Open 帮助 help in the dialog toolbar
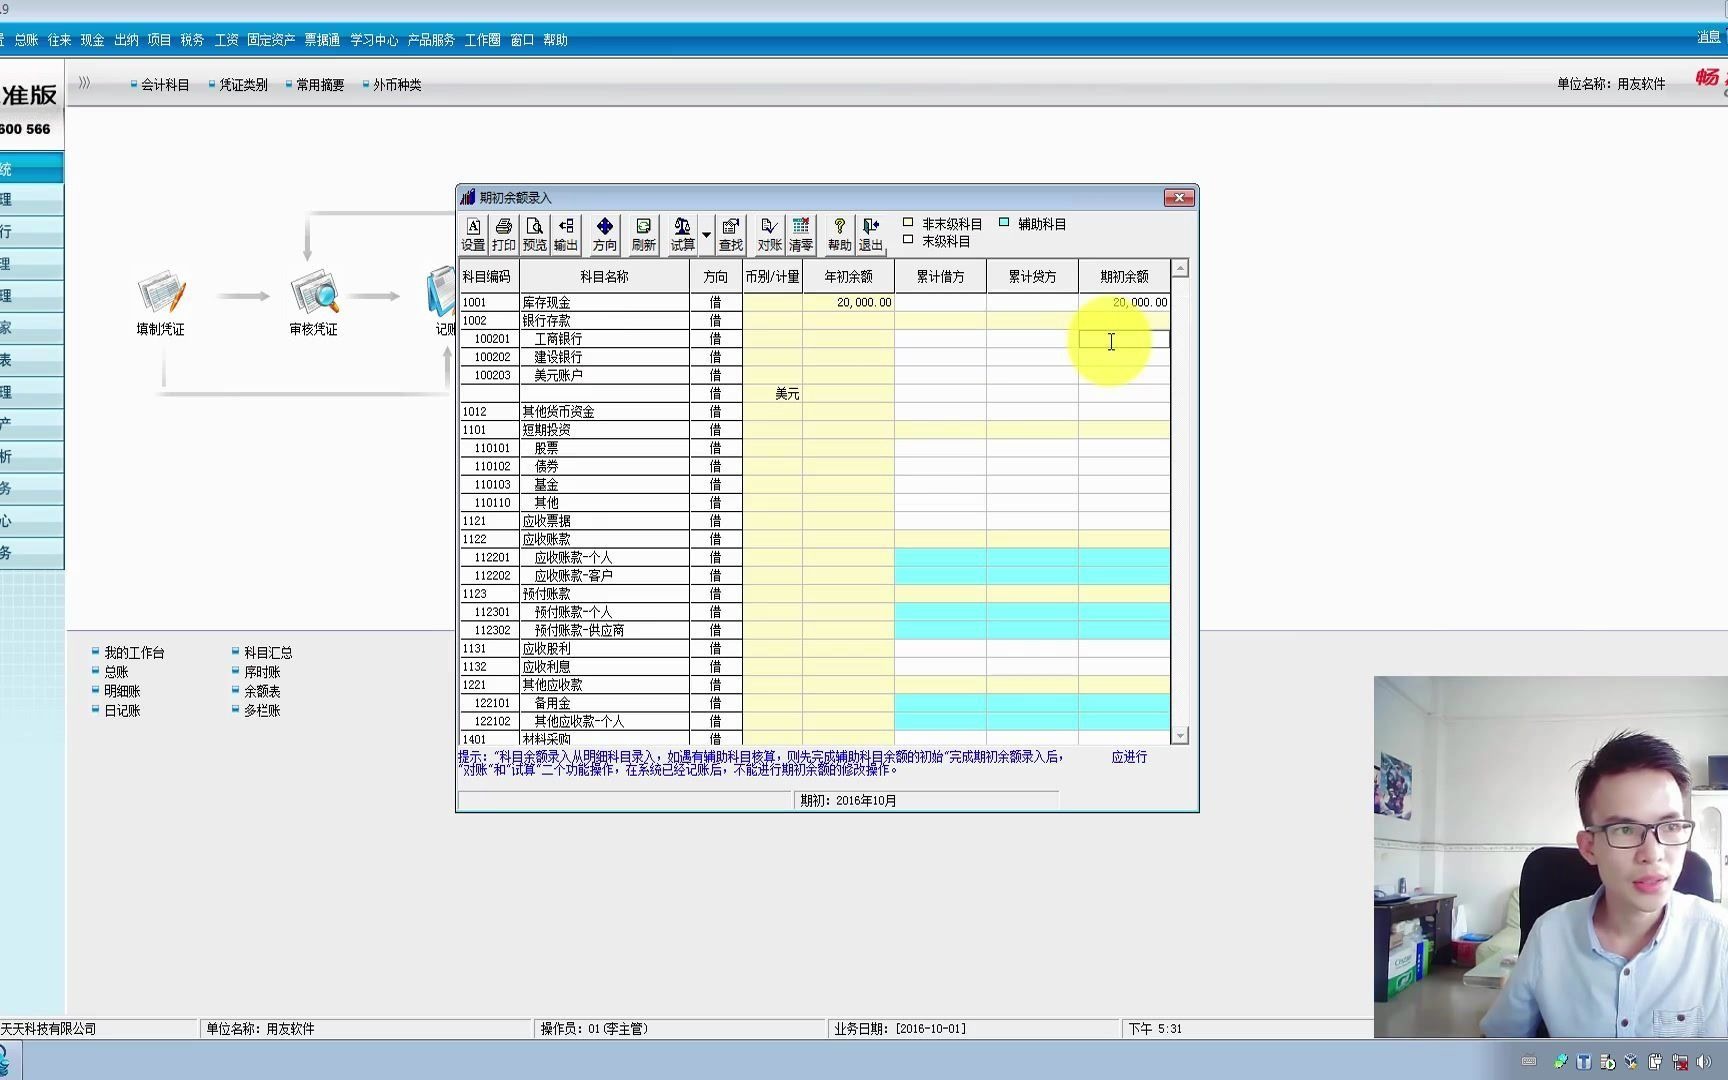The image size is (1728, 1080). pos(840,235)
